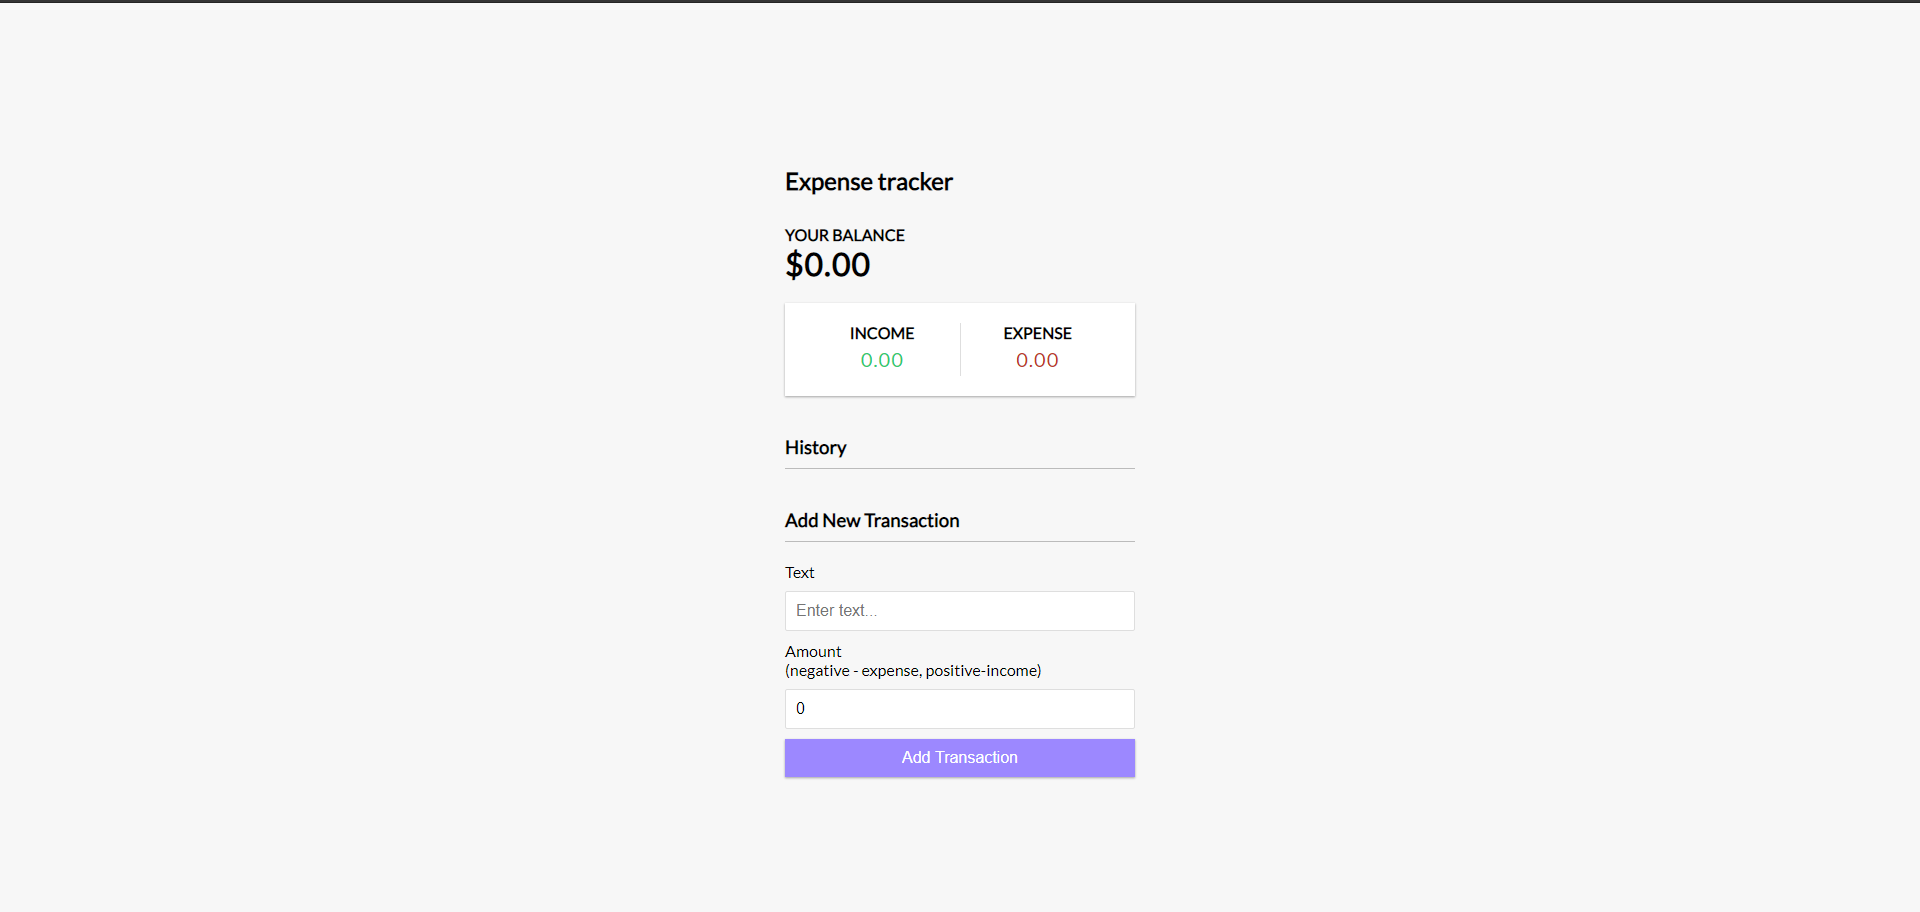
Task: Click the Expense tracker page title
Action: point(868,182)
